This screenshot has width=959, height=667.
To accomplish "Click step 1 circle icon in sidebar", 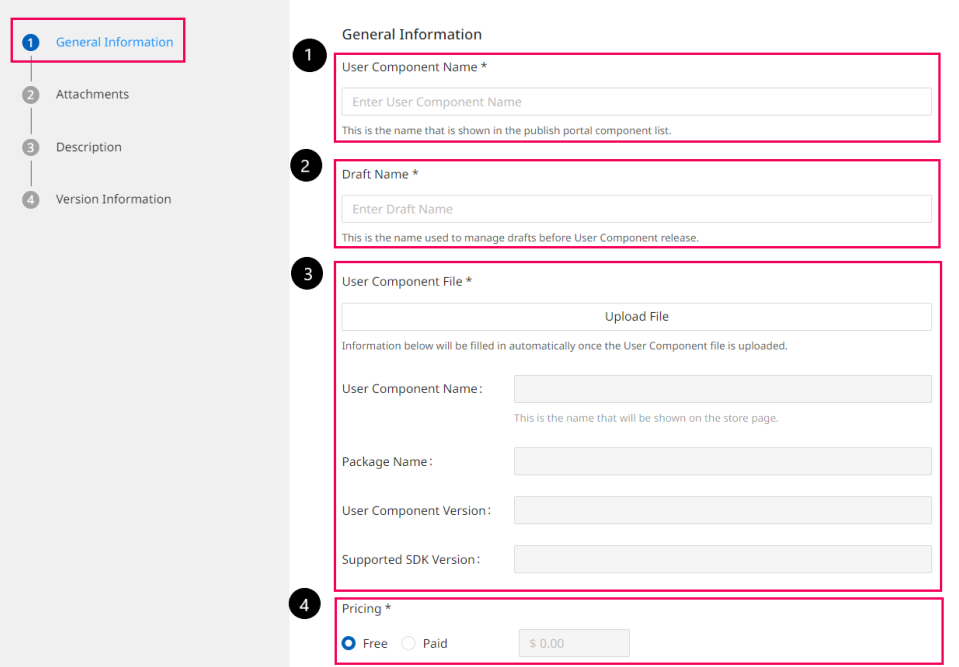I will 31,42.
